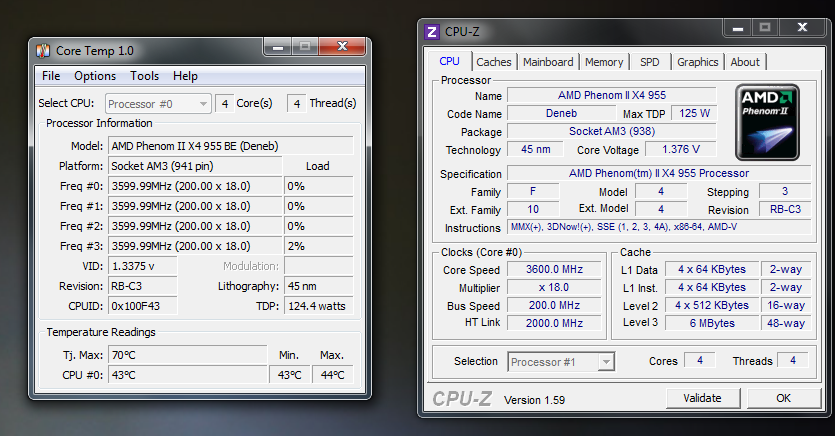This screenshot has height=436, width=835.
Task: Click the CPU-Z Revision value RB-C3
Action: (x=785, y=209)
